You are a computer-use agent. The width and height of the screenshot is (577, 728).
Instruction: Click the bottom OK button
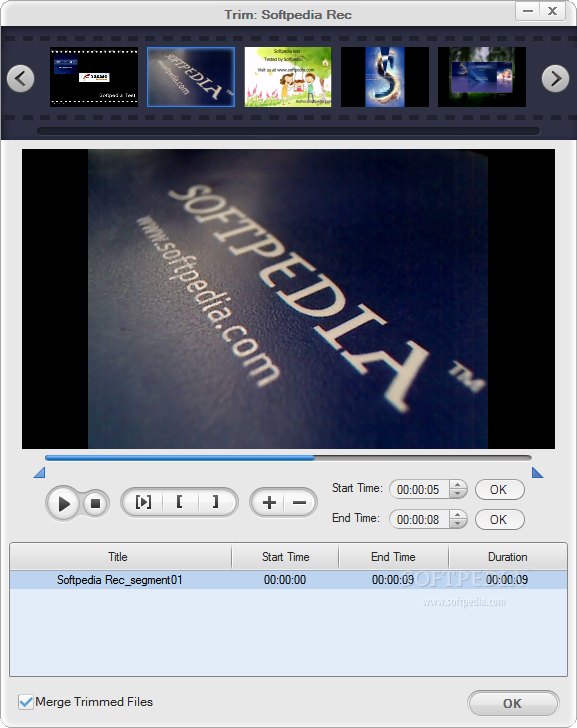coord(513,703)
